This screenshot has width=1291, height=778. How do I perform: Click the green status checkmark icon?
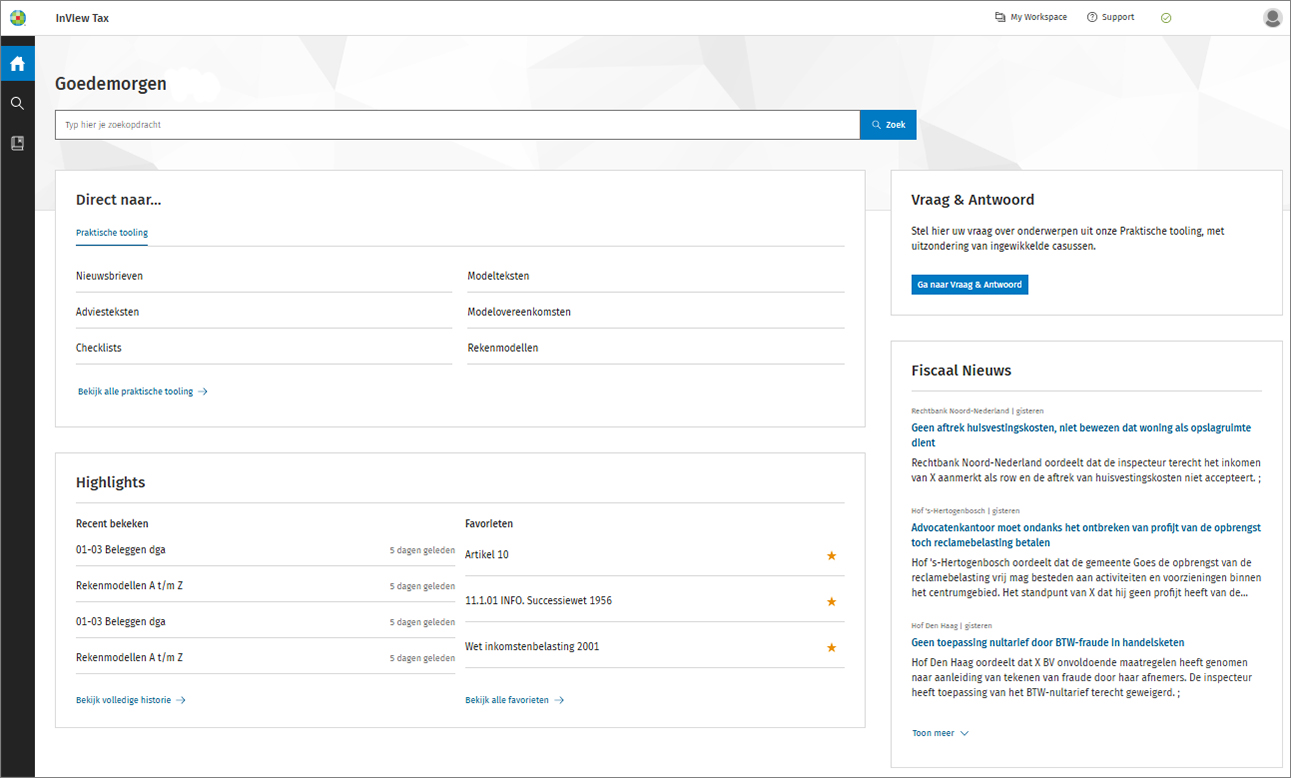coord(1165,18)
